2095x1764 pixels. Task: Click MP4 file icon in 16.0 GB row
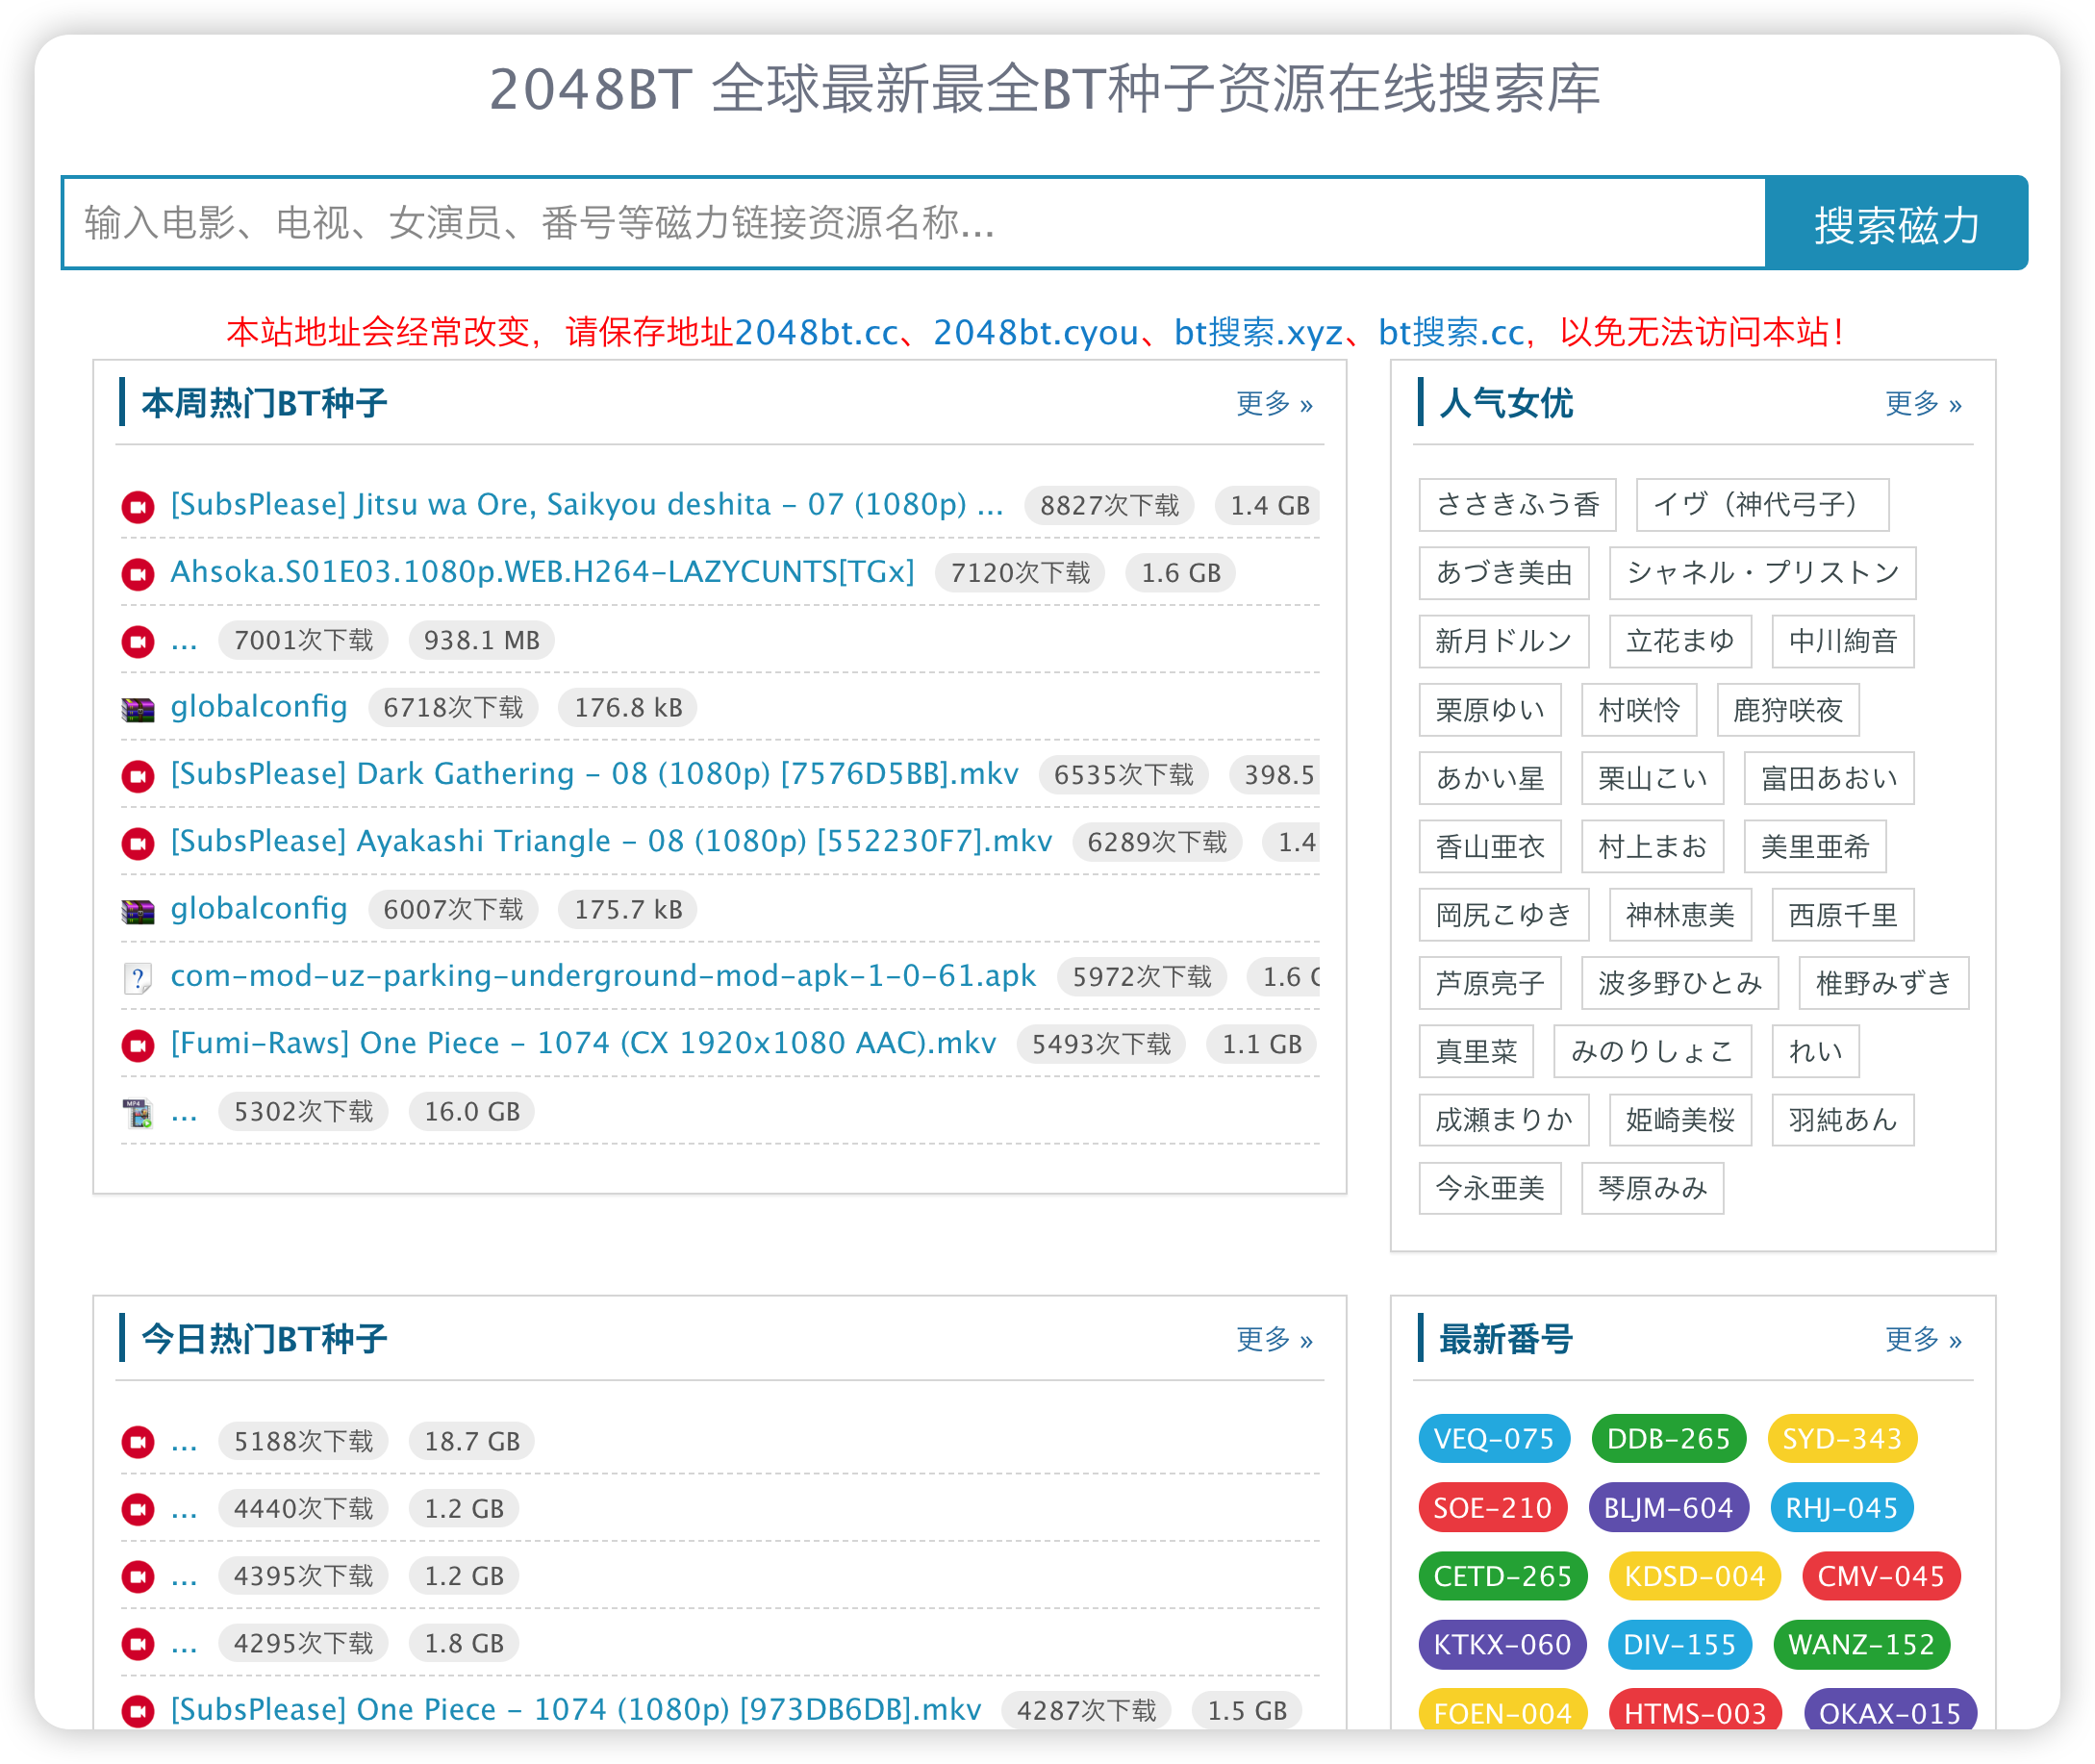(x=138, y=1113)
